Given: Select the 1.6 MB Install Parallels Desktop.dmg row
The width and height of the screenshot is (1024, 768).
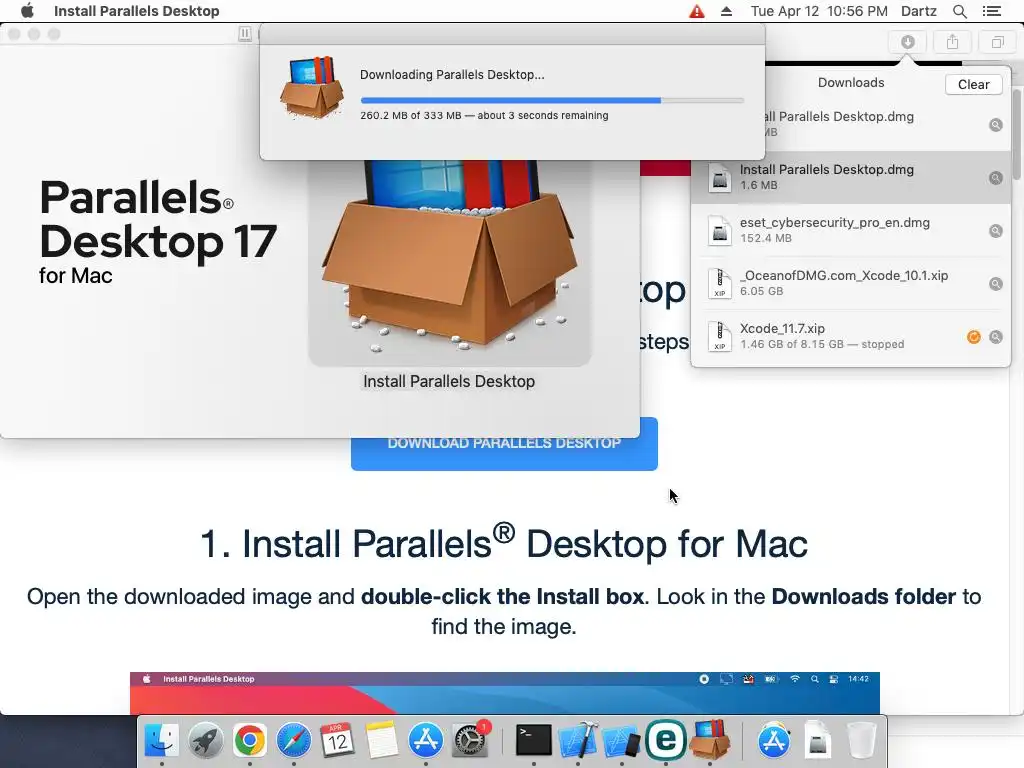Looking at the screenshot, I should coord(851,178).
